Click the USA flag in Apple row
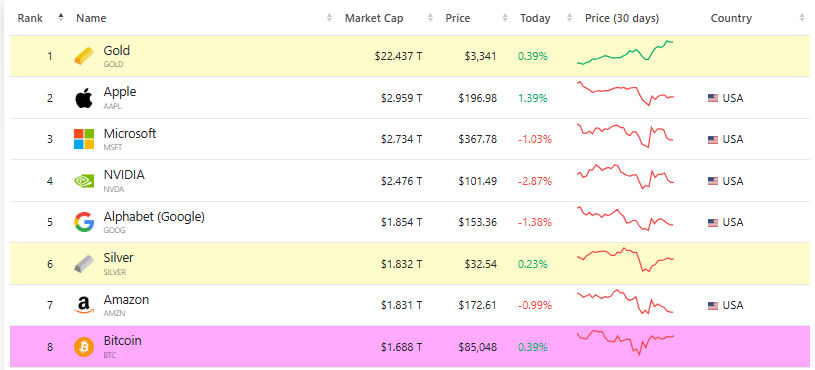 tap(713, 98)
